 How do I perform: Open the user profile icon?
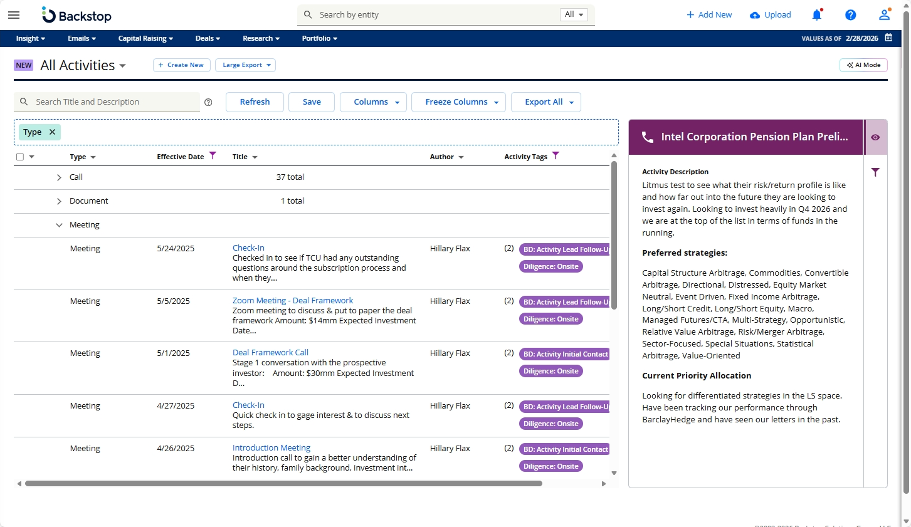point(884,15)
